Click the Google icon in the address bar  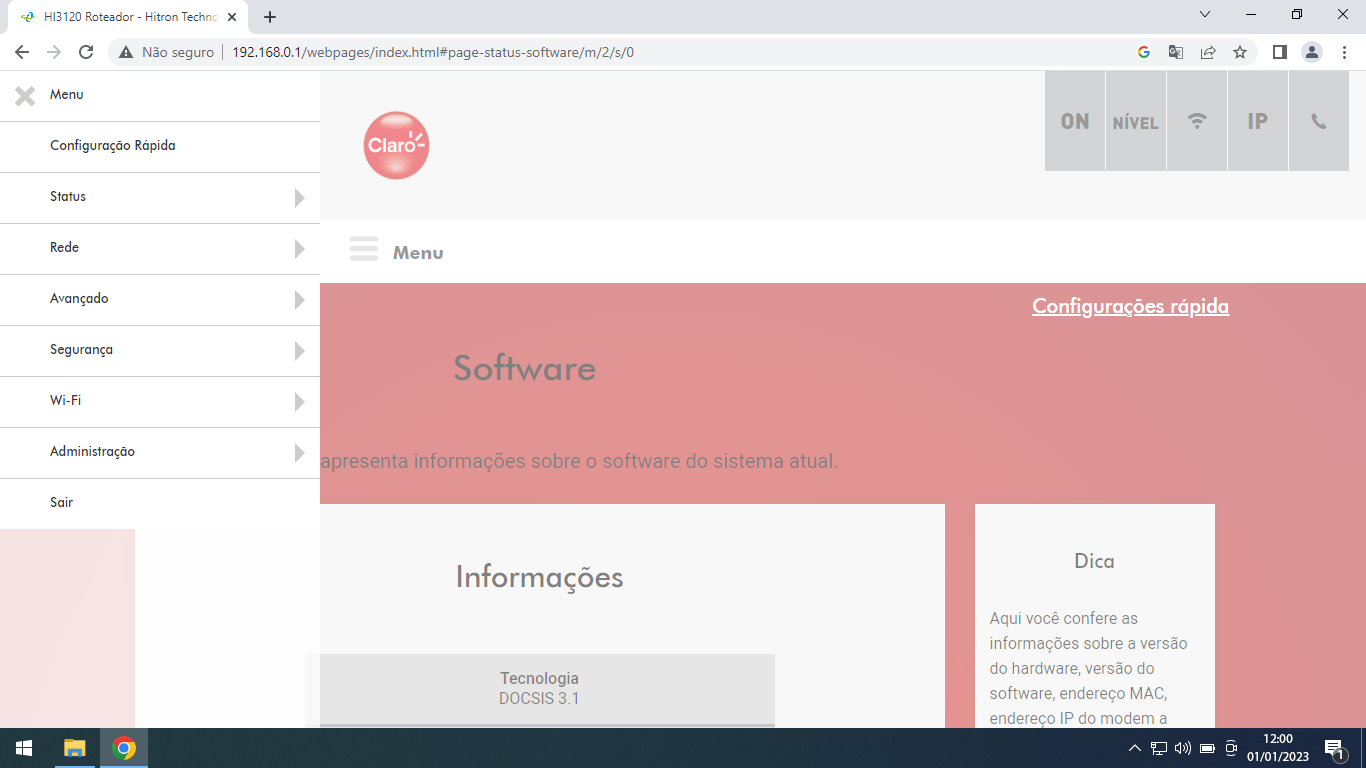[1144, 52]
